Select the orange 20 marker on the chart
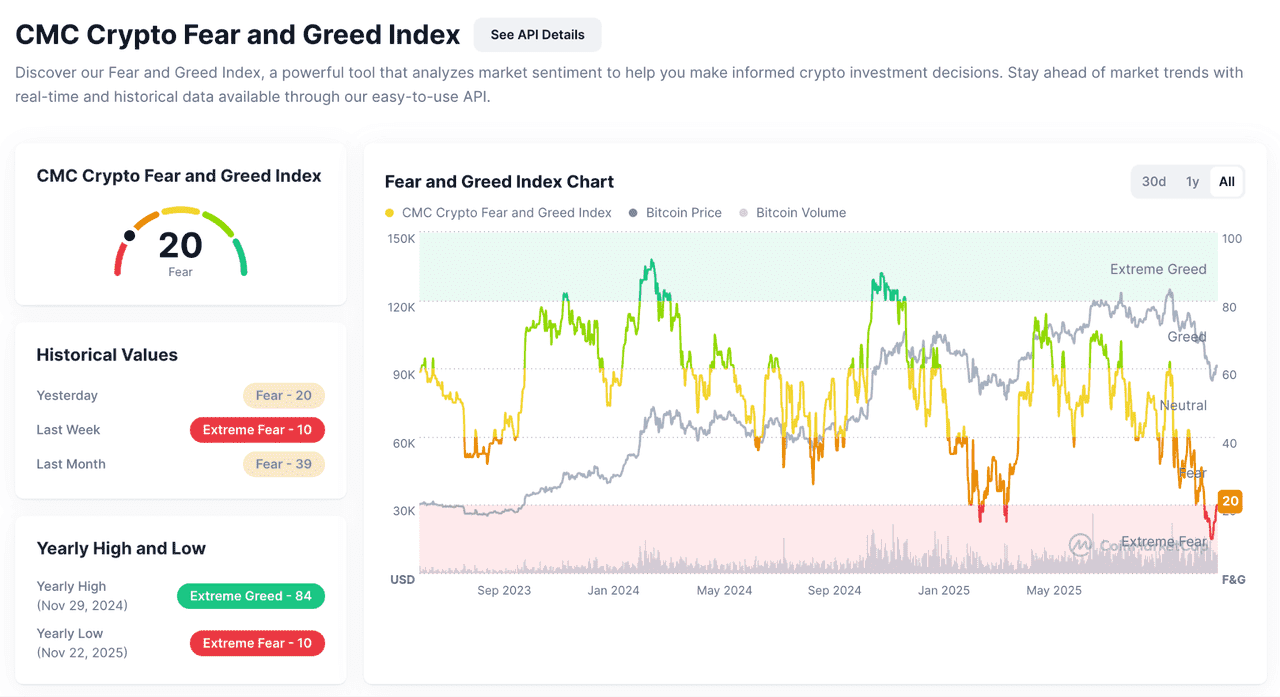The width and height of the screenshot is (1280, 697). pyautogui.click(x=1228, y=501)
